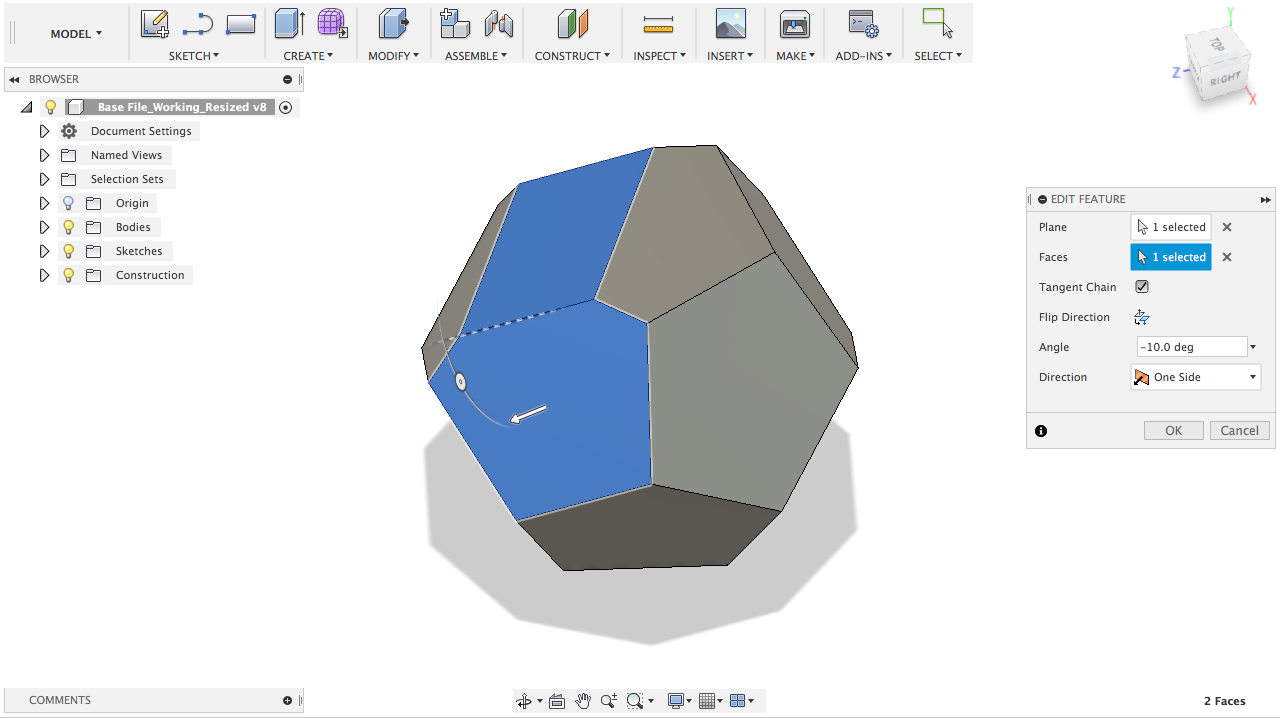Click the Look At navigation icon

(x=557, y=701)
